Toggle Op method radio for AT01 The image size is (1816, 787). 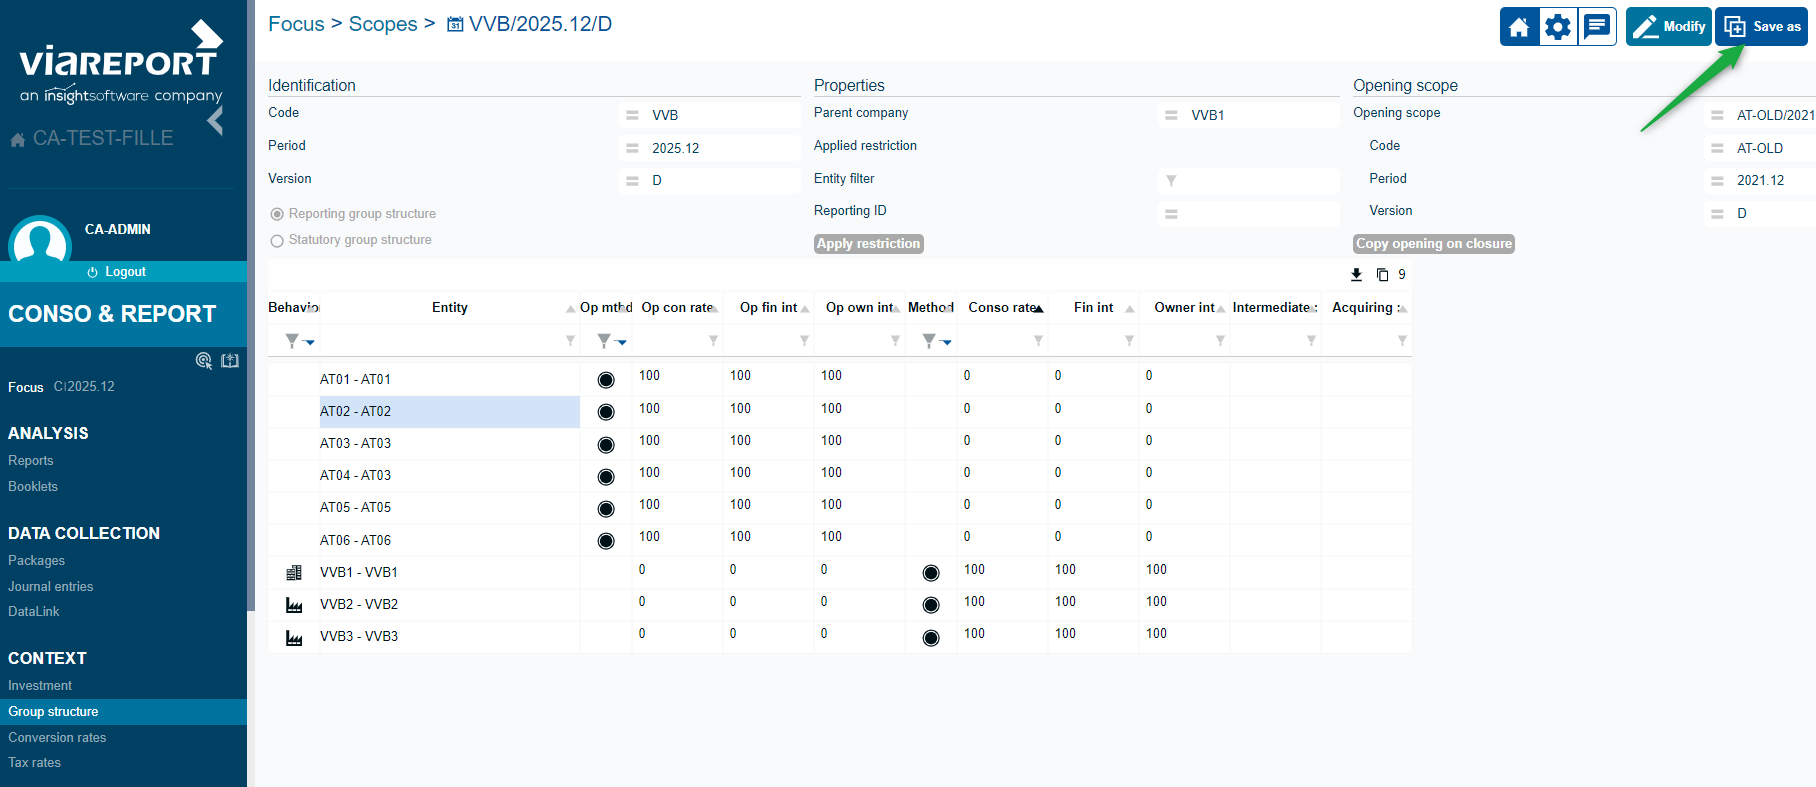pos(606,380)
